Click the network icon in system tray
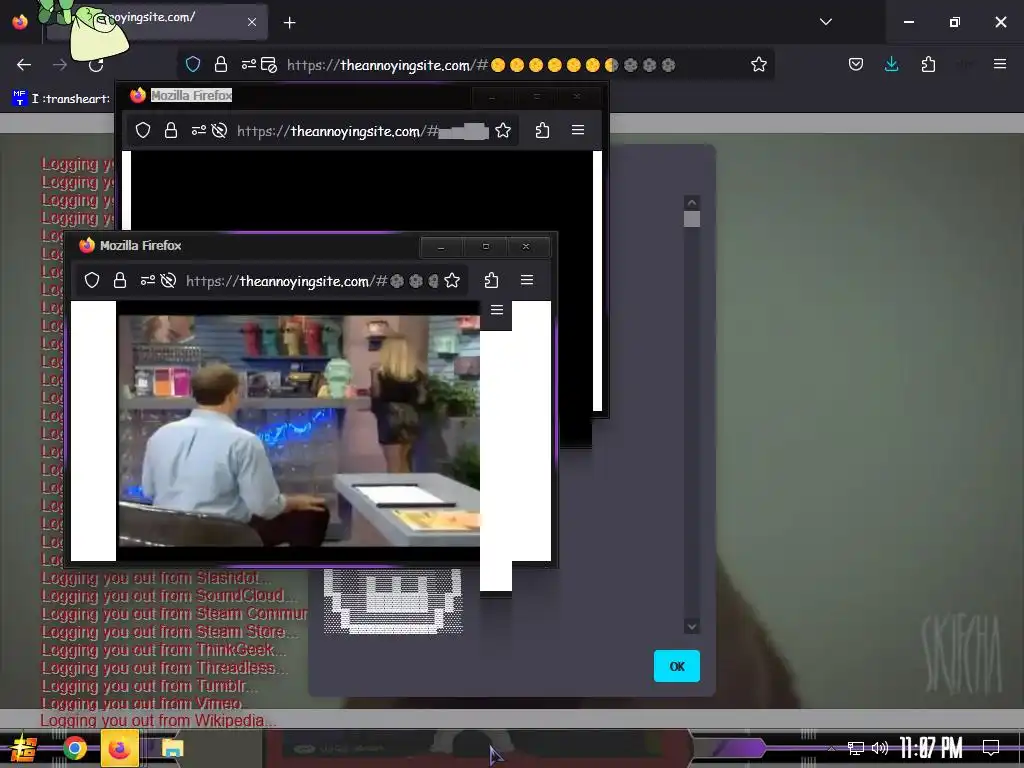The image size is (1024, 768). [x=855, y=748]
